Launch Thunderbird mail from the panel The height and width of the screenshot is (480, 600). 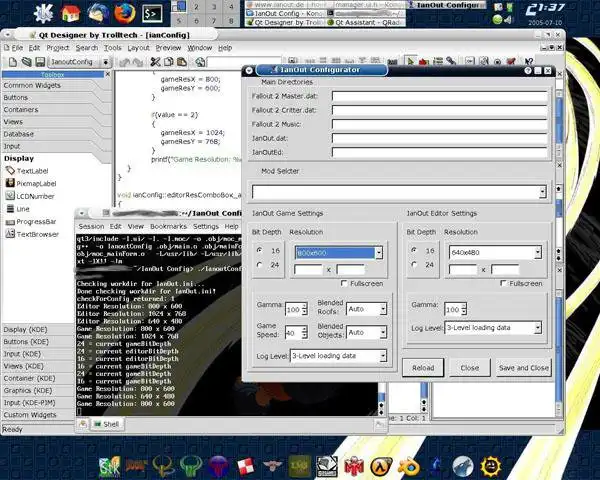tap(98, 13)
